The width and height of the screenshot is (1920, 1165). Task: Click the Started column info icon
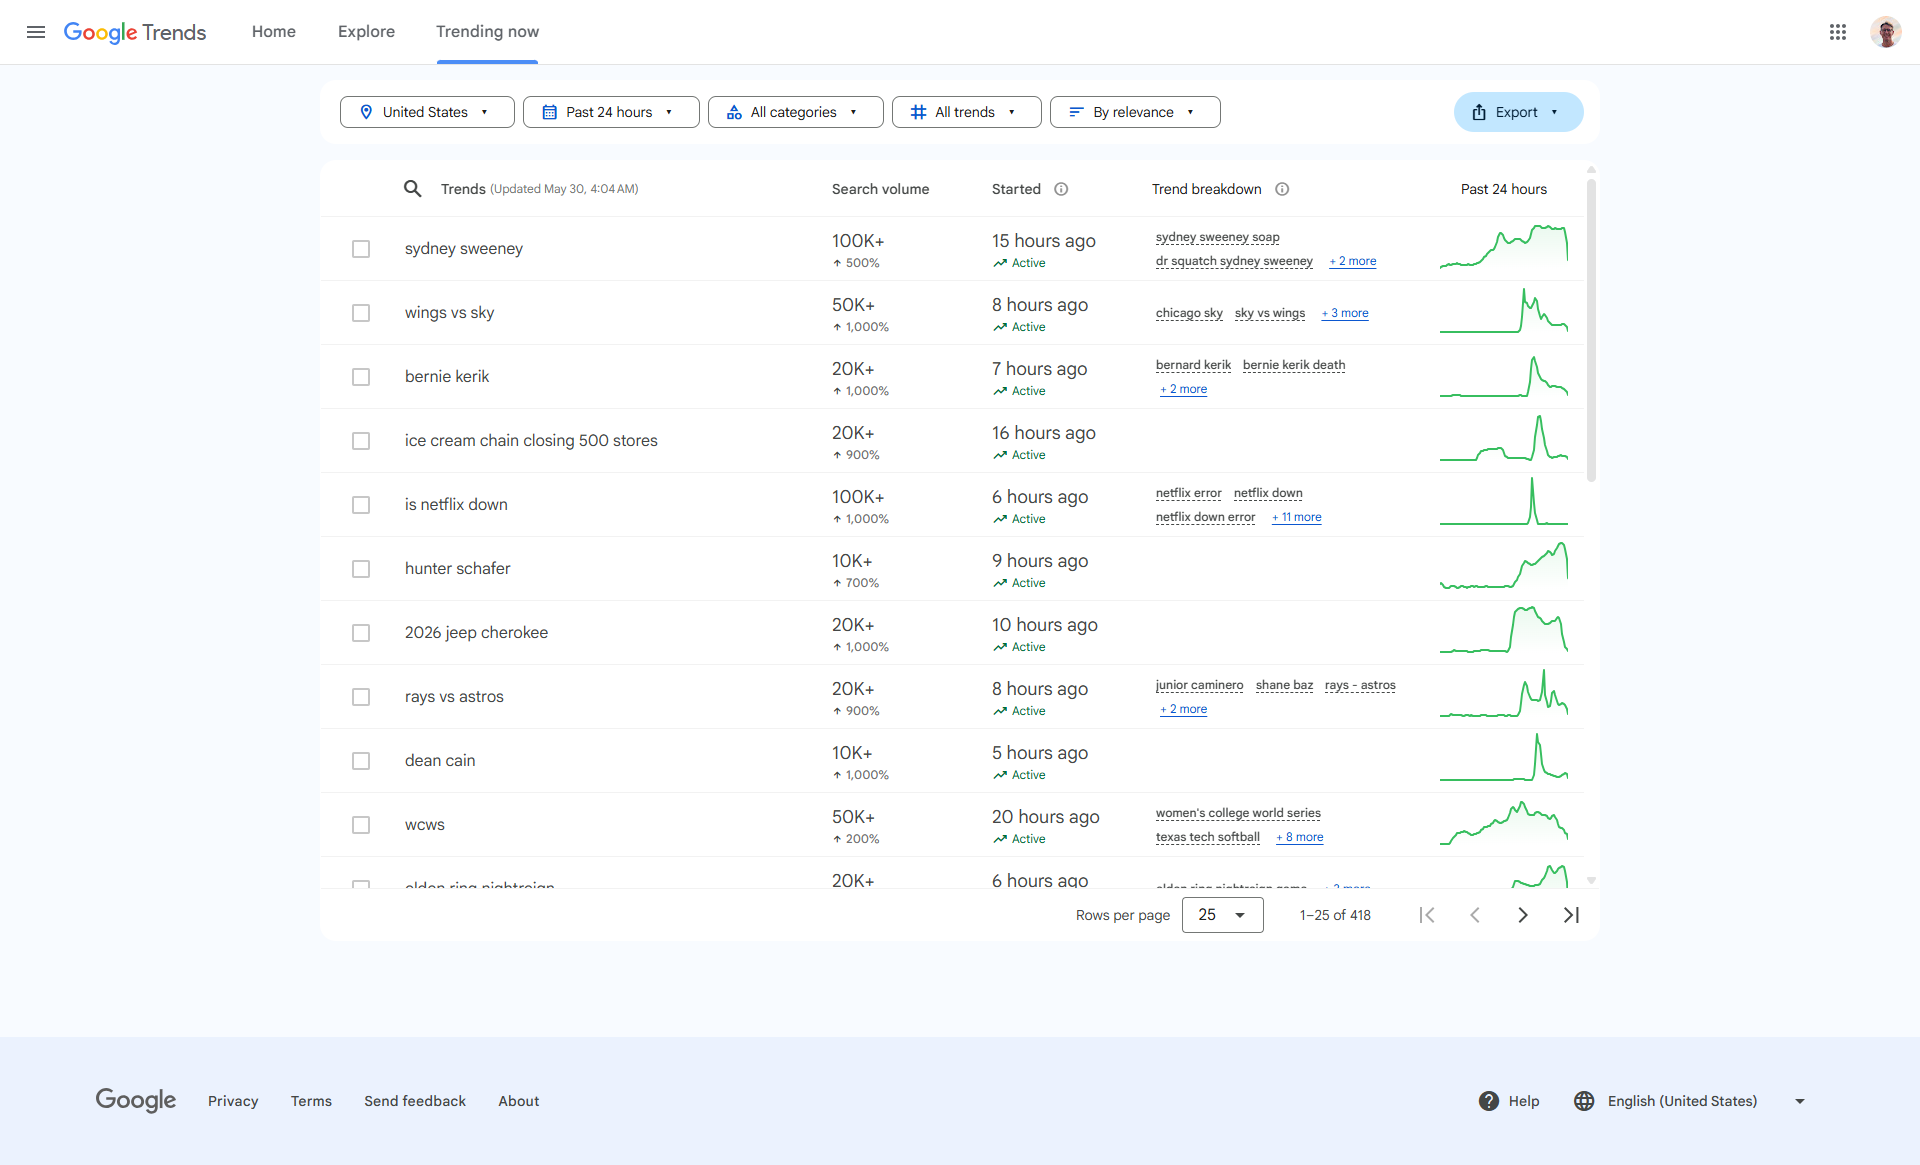point(1061,189)
